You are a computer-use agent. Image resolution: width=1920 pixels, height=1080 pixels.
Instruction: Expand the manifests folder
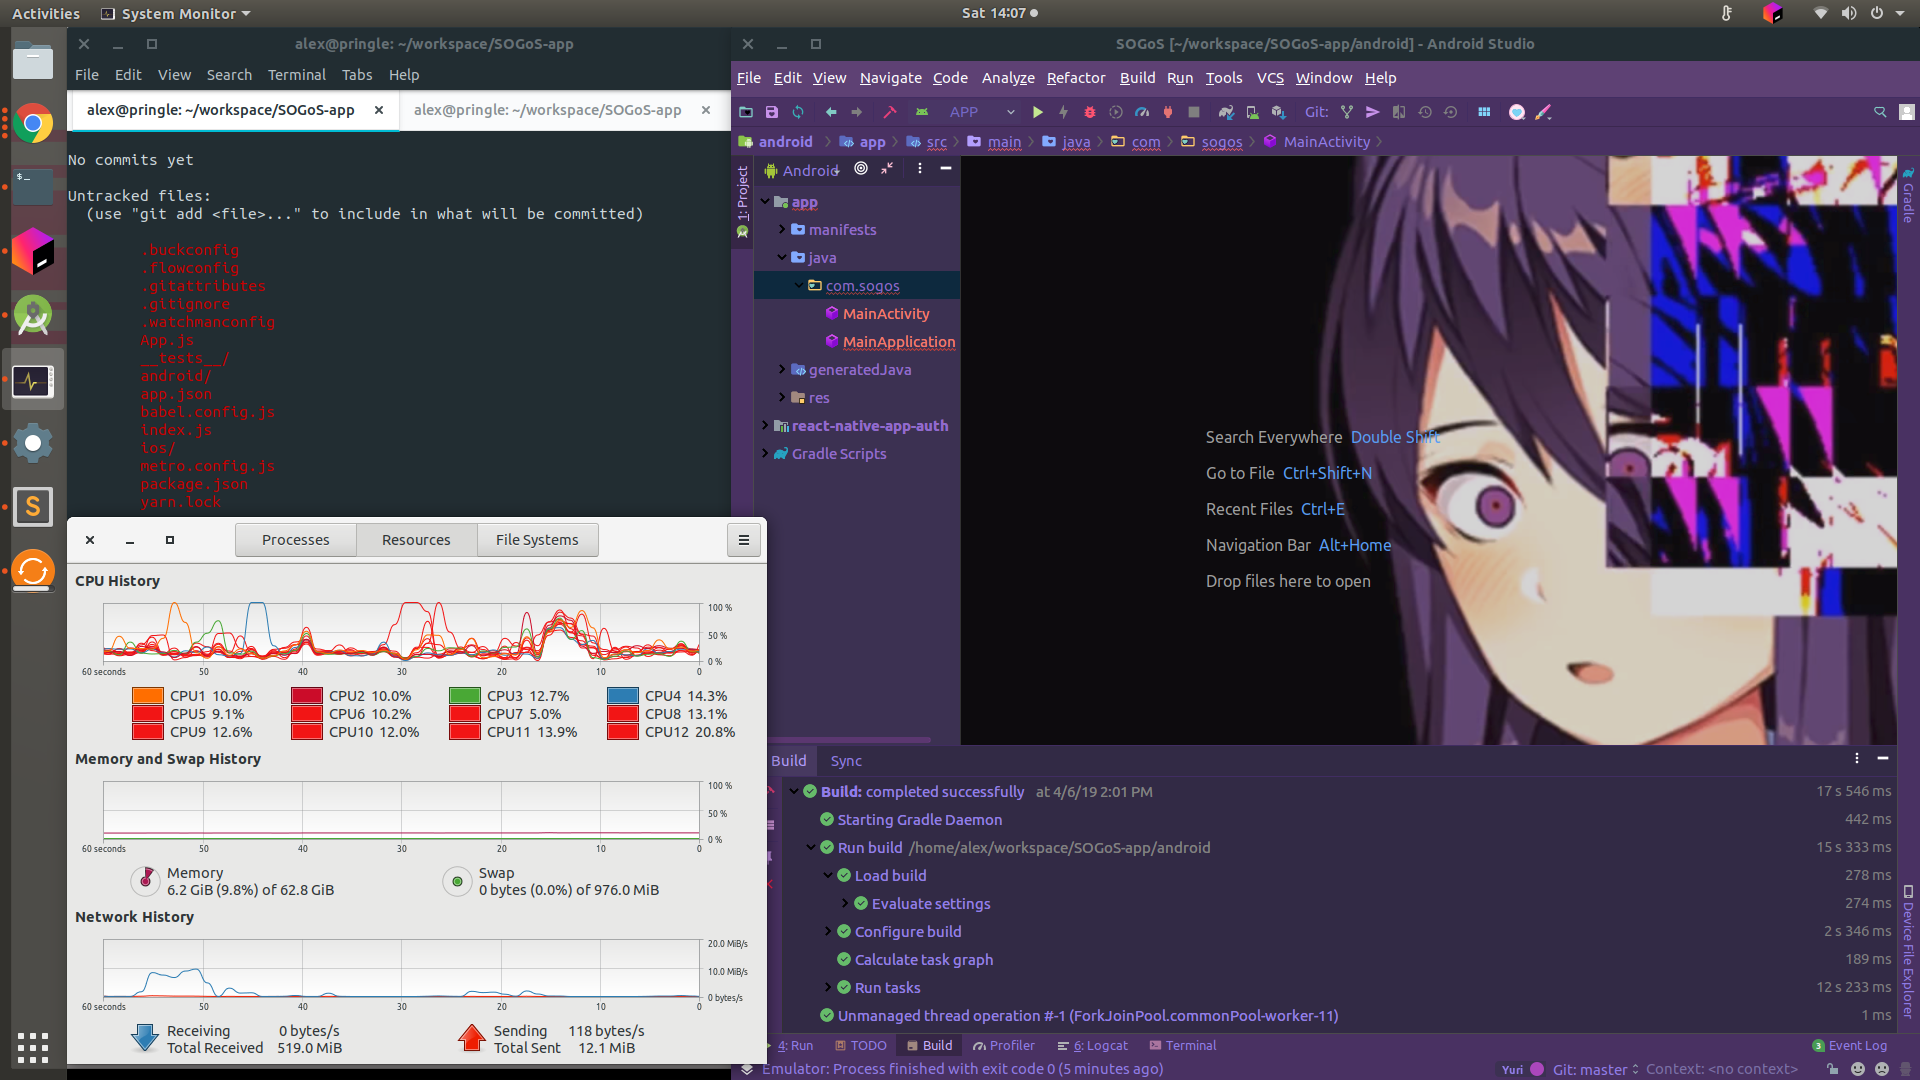click(782, 229)
